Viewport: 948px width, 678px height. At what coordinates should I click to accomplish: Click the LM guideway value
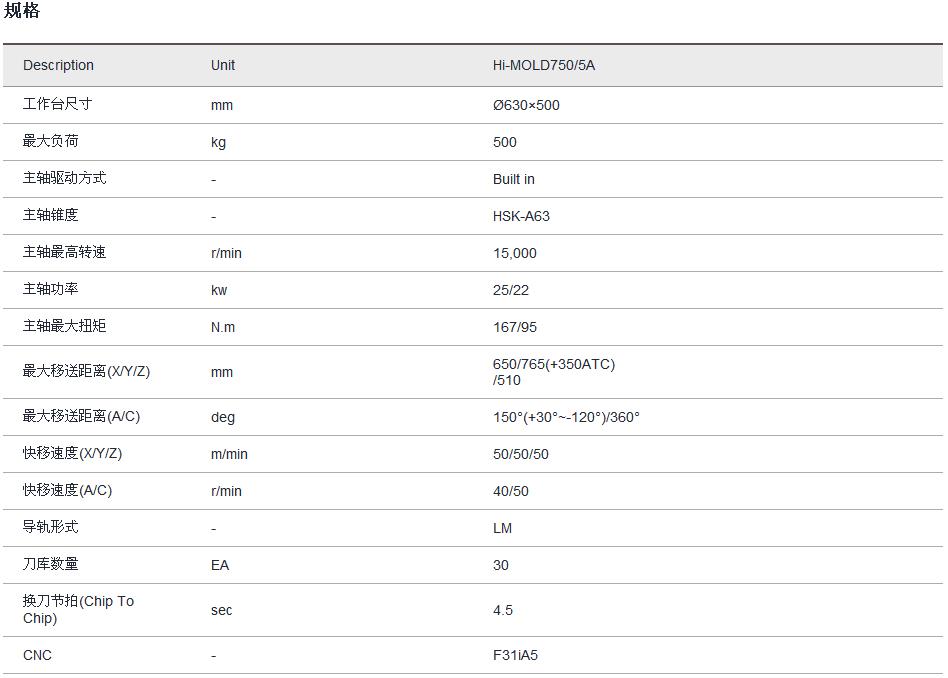[502, 528]
